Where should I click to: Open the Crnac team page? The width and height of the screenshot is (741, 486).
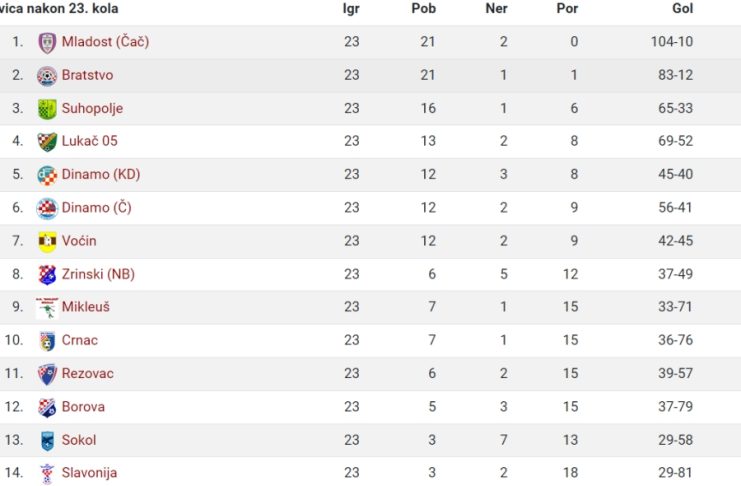79,340
